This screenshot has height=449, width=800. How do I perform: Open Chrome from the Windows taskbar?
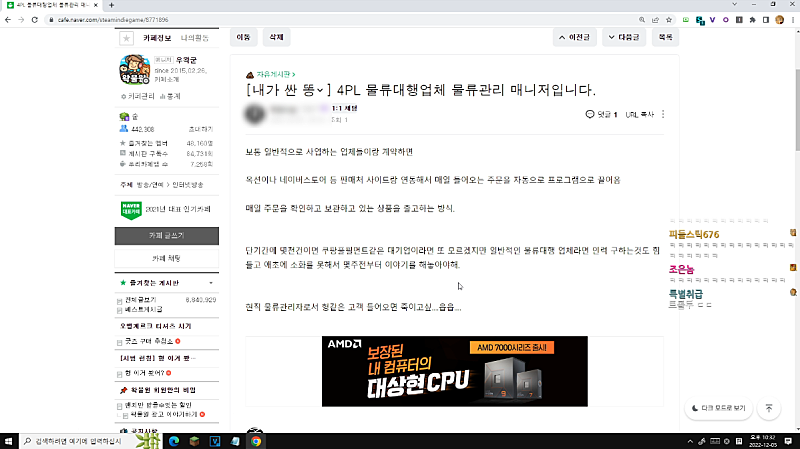click(256, 440)
